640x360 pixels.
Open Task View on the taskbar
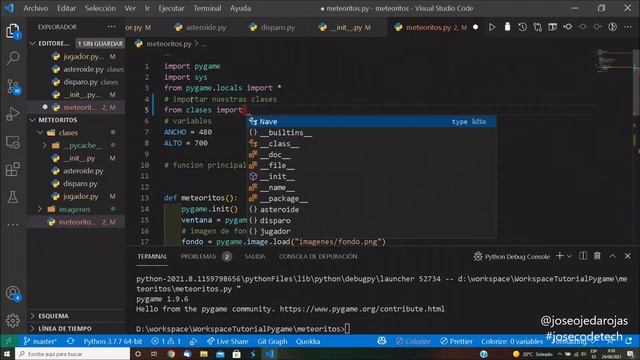(154, 354)
